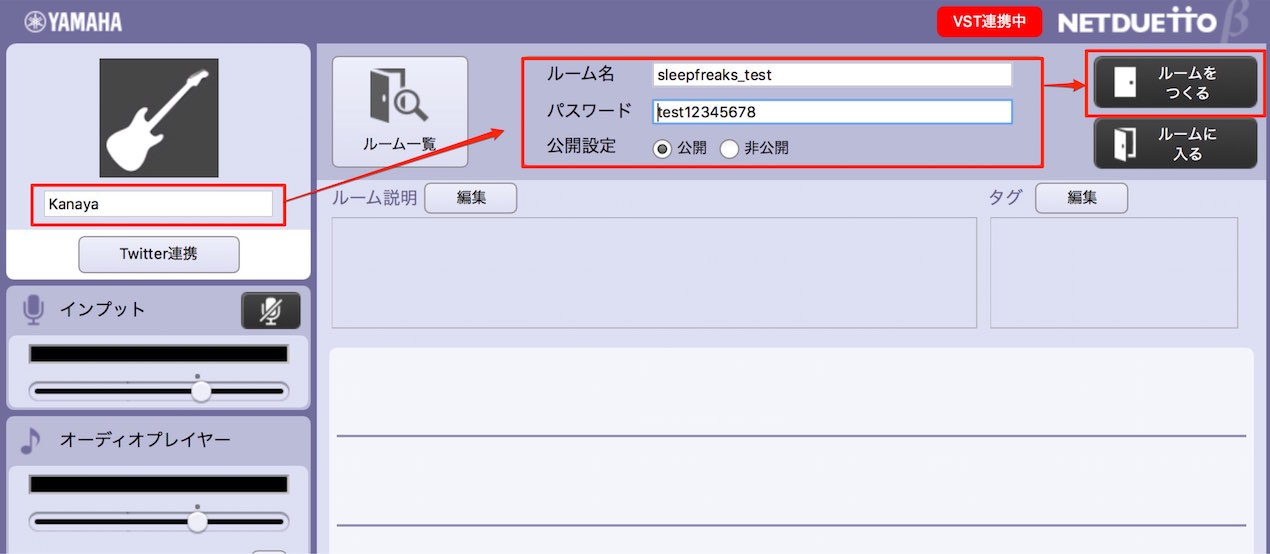The height and width of the screenshot is (554, 1270).
Task: Click the Twitter連携 button
Action: tap(159, 254)
